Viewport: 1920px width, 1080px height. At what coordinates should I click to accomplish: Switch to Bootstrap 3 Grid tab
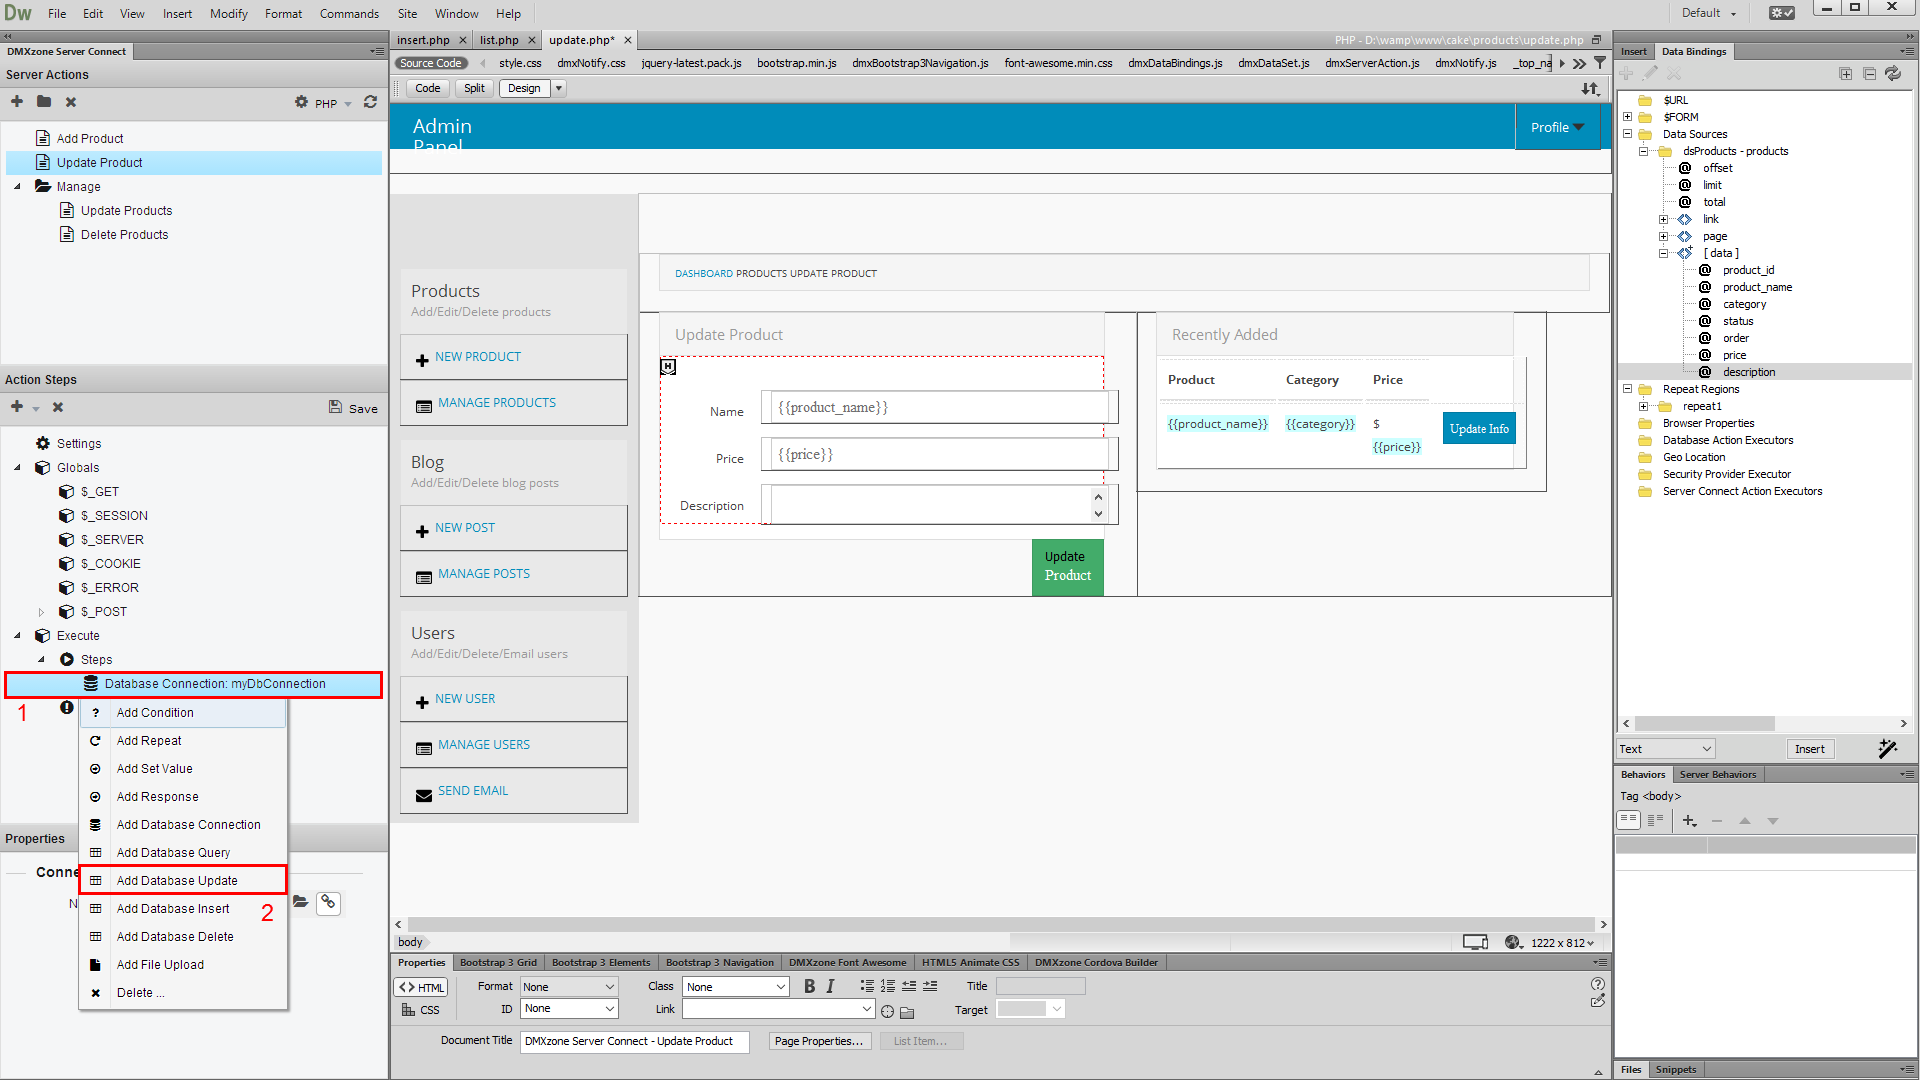pos(498,963)
